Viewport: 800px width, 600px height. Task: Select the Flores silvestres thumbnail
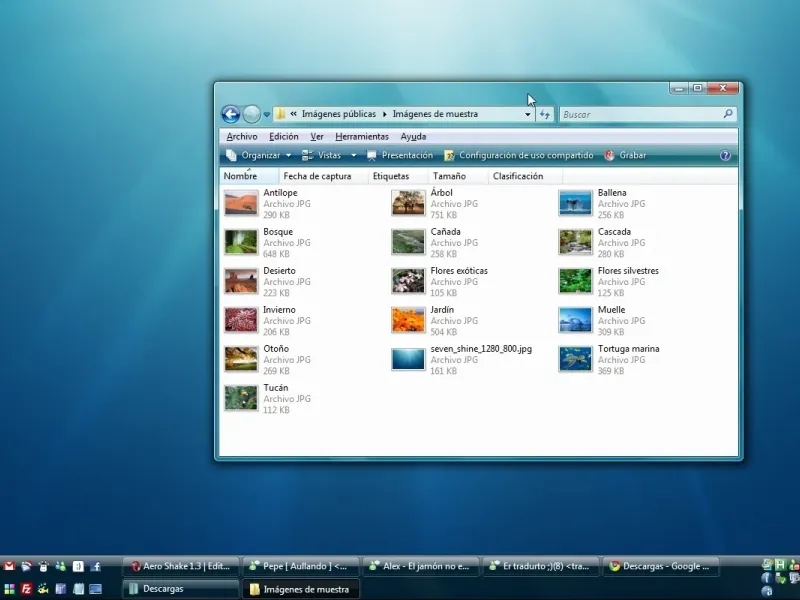(x=575, y=281)
